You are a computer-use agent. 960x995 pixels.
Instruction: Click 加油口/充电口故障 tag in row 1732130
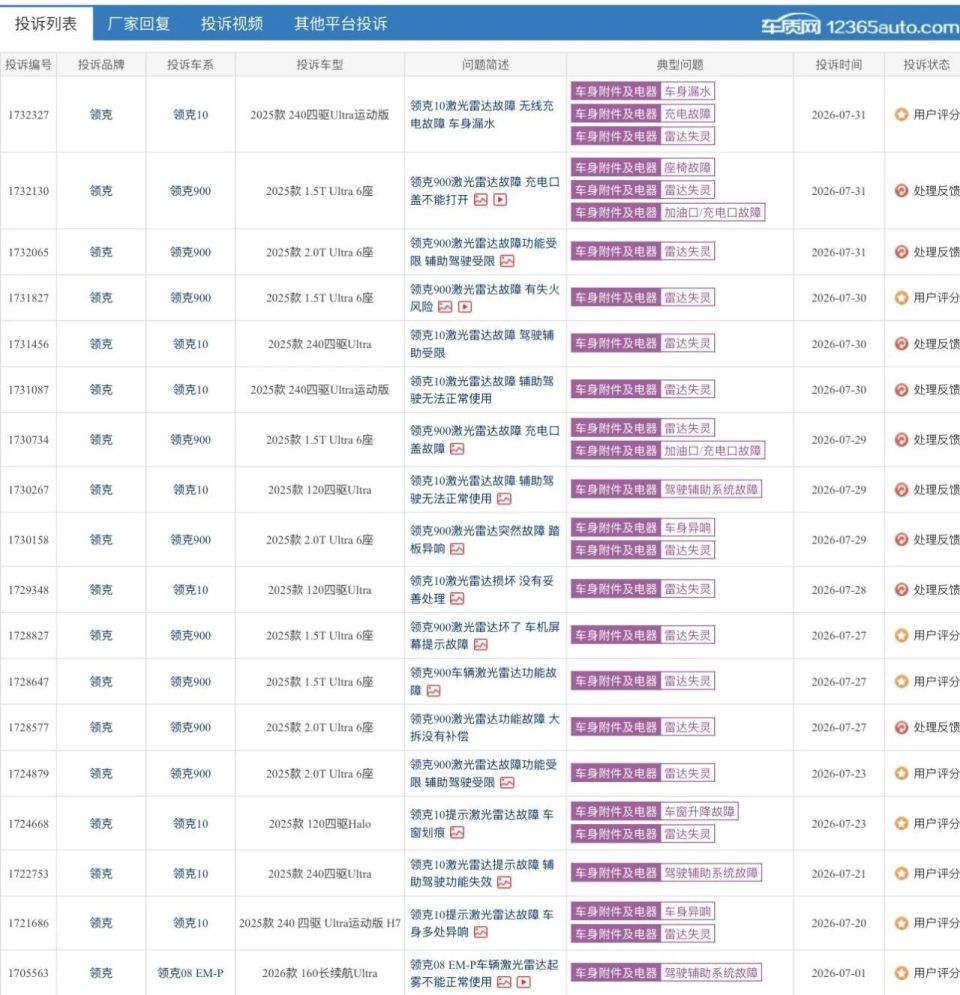[x=713, y=213]
